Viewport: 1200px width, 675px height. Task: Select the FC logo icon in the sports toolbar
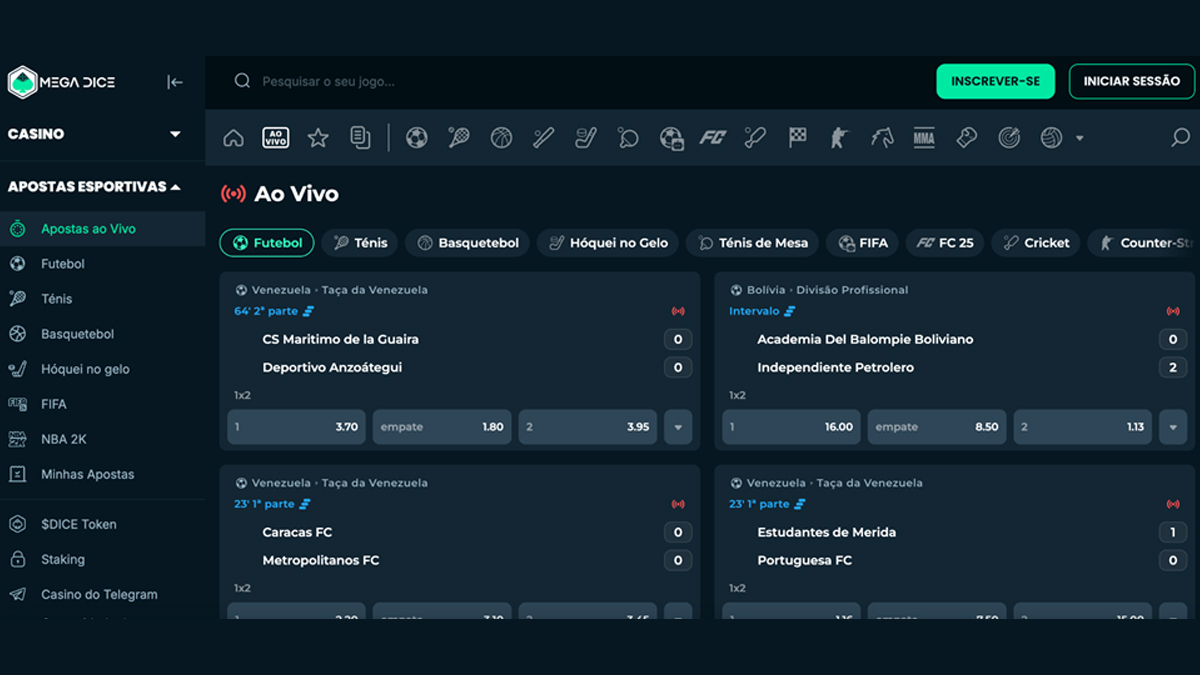pyautogui.click(x=712, y=138)
